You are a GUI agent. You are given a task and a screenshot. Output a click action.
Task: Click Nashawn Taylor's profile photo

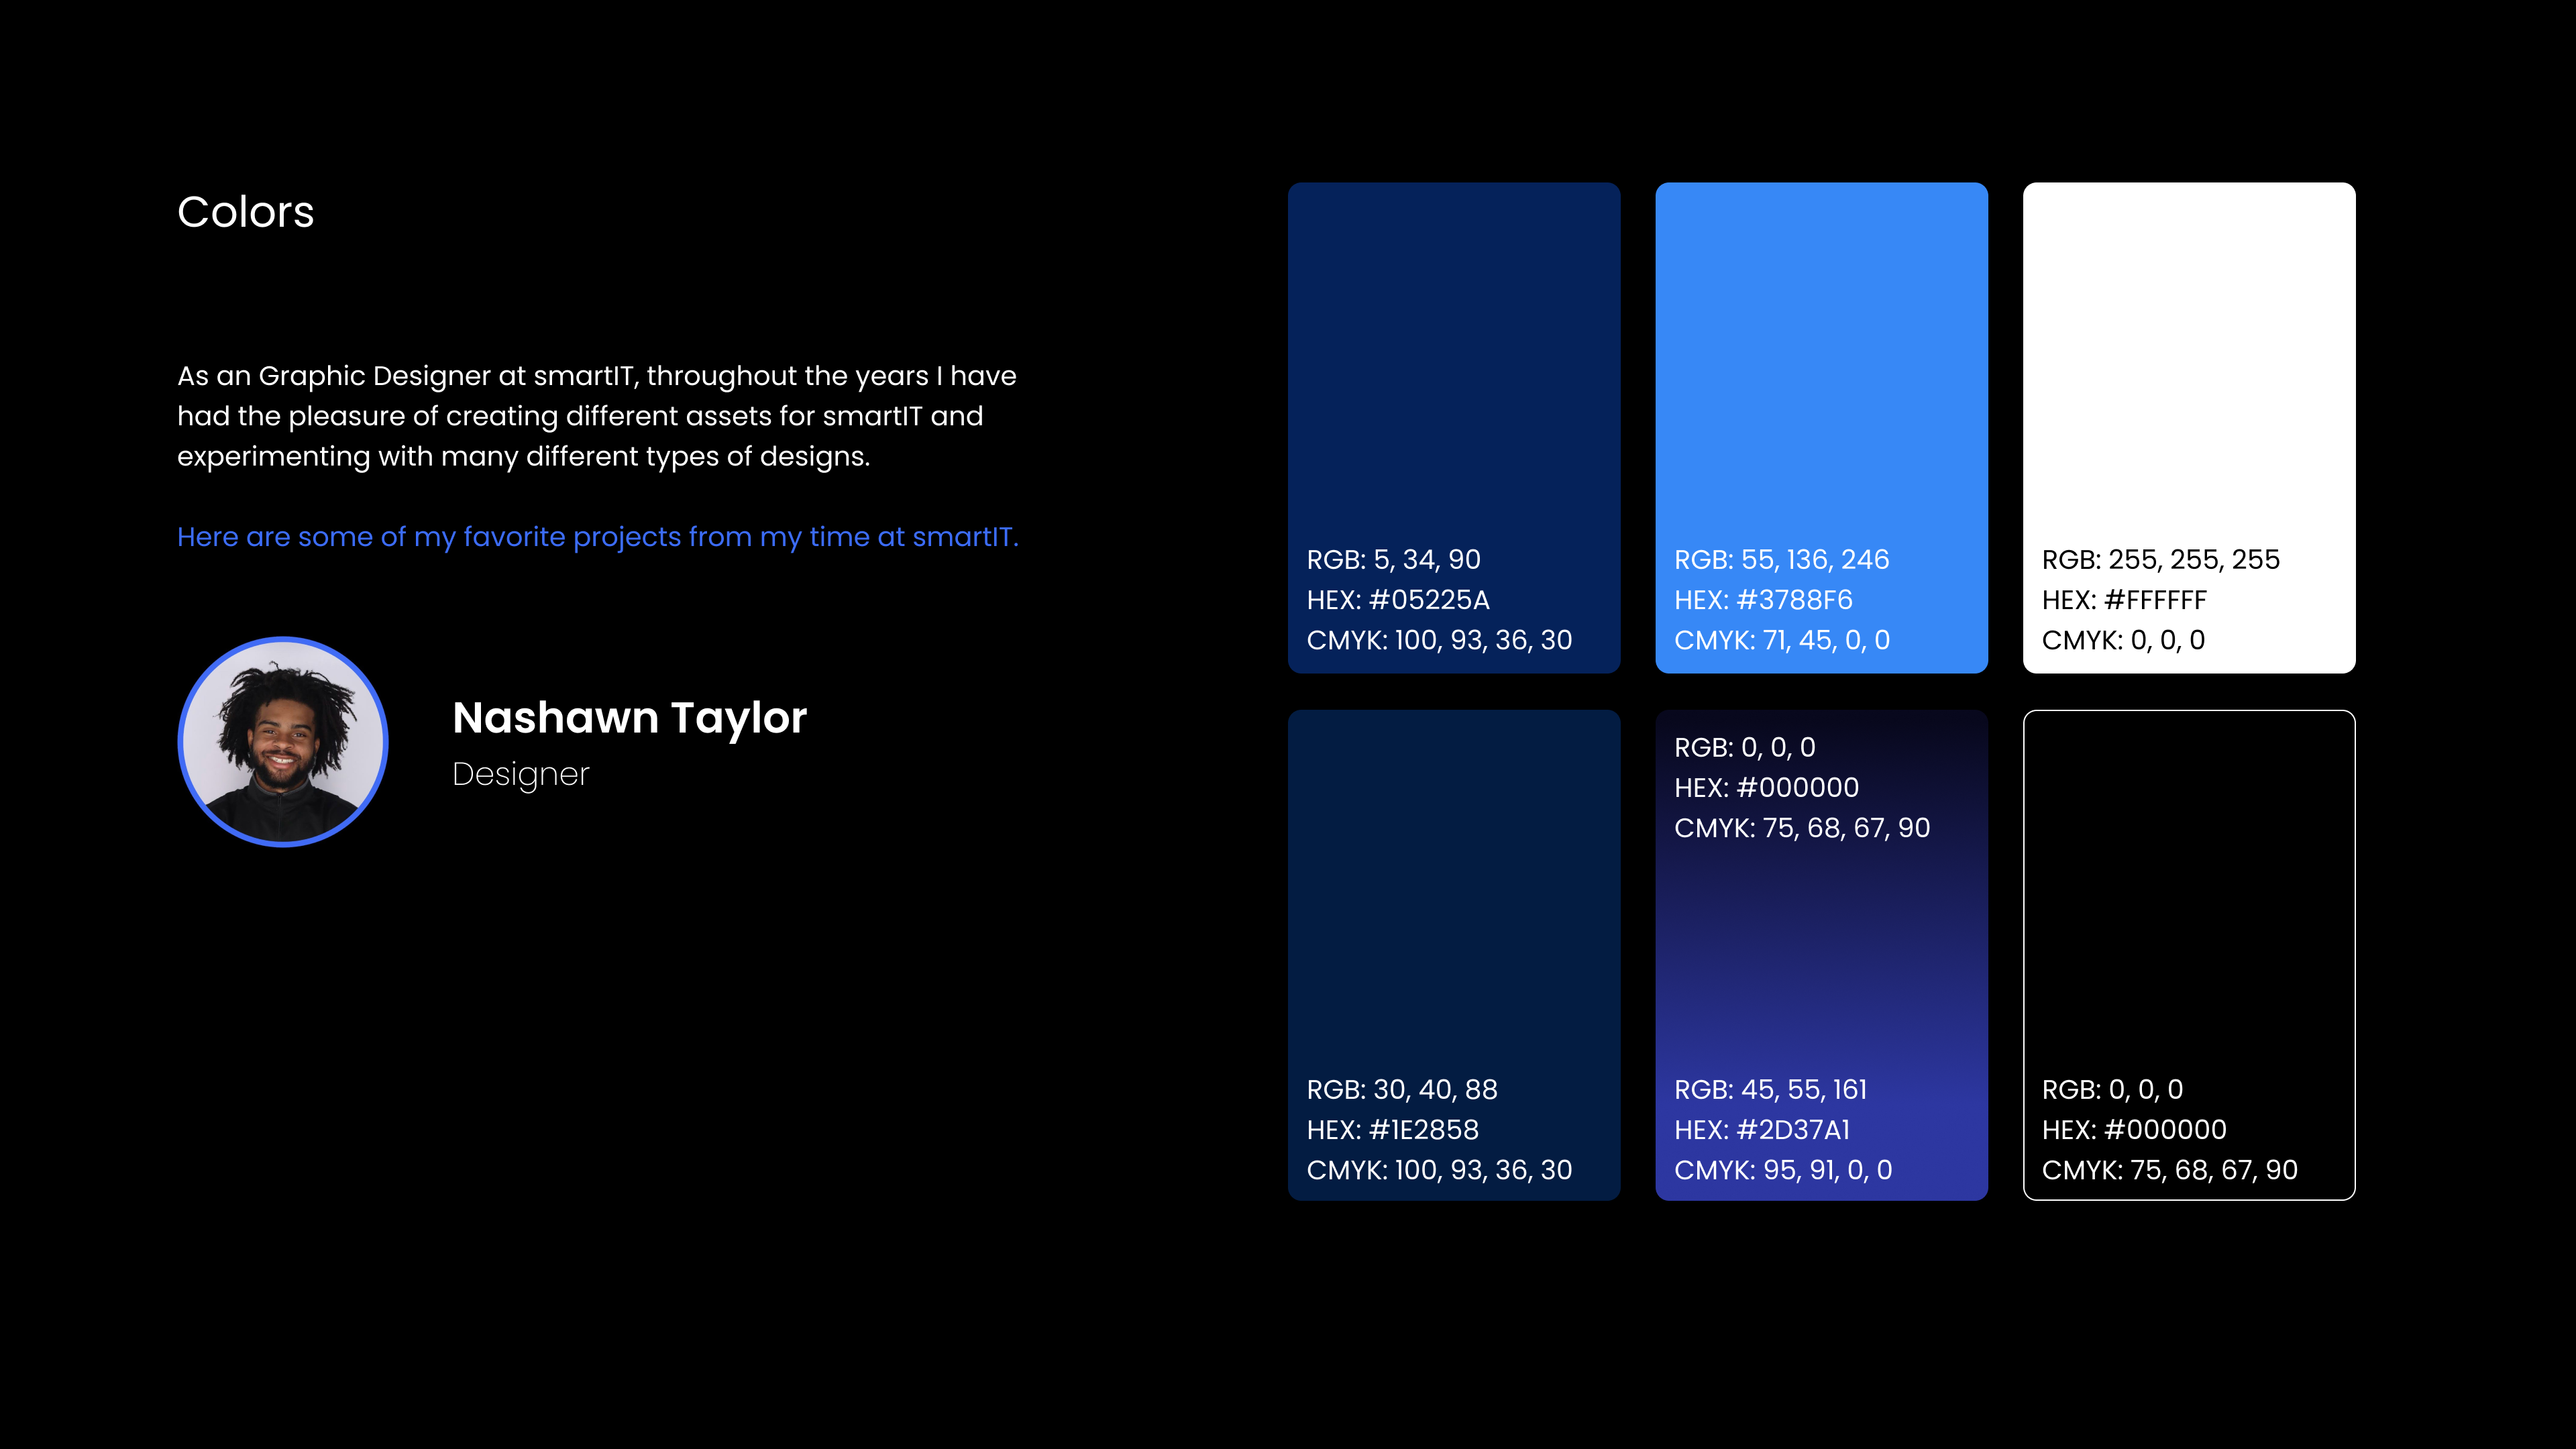tap(283, 742)
